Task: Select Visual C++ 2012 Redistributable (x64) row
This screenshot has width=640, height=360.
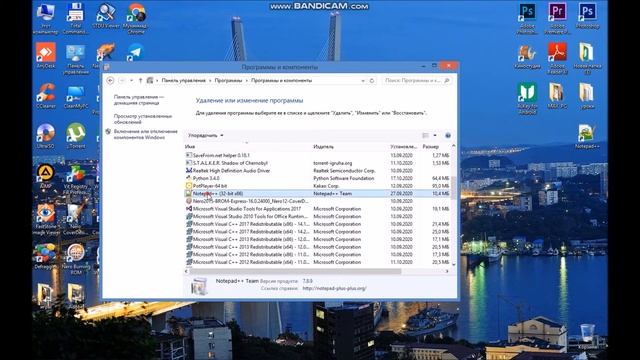Action: (318, 262)
